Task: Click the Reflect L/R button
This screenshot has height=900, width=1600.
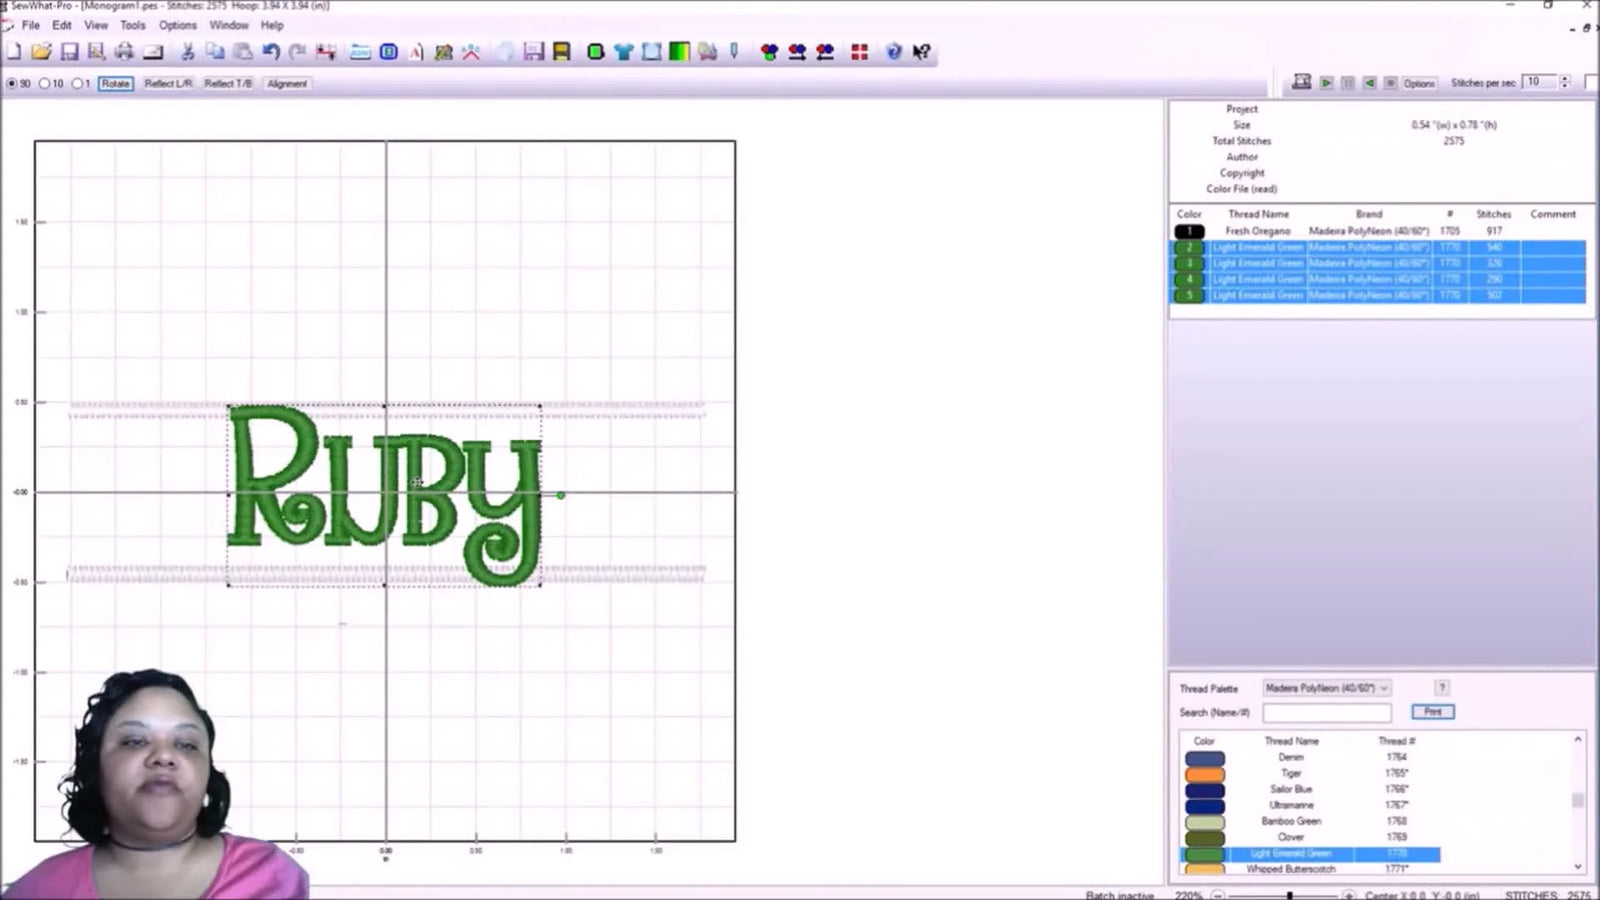Action: tap(167, 84)
